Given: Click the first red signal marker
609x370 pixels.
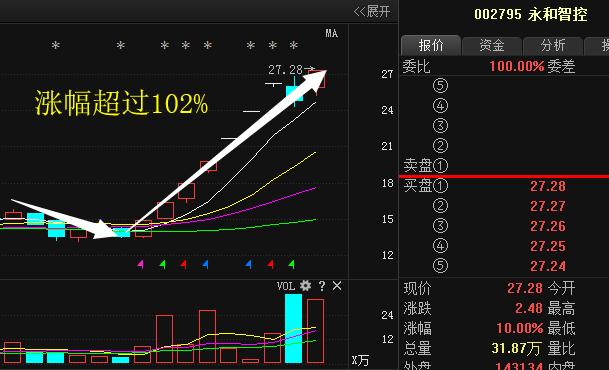Looking at the screenshot, I should click(x=184, y=264).
